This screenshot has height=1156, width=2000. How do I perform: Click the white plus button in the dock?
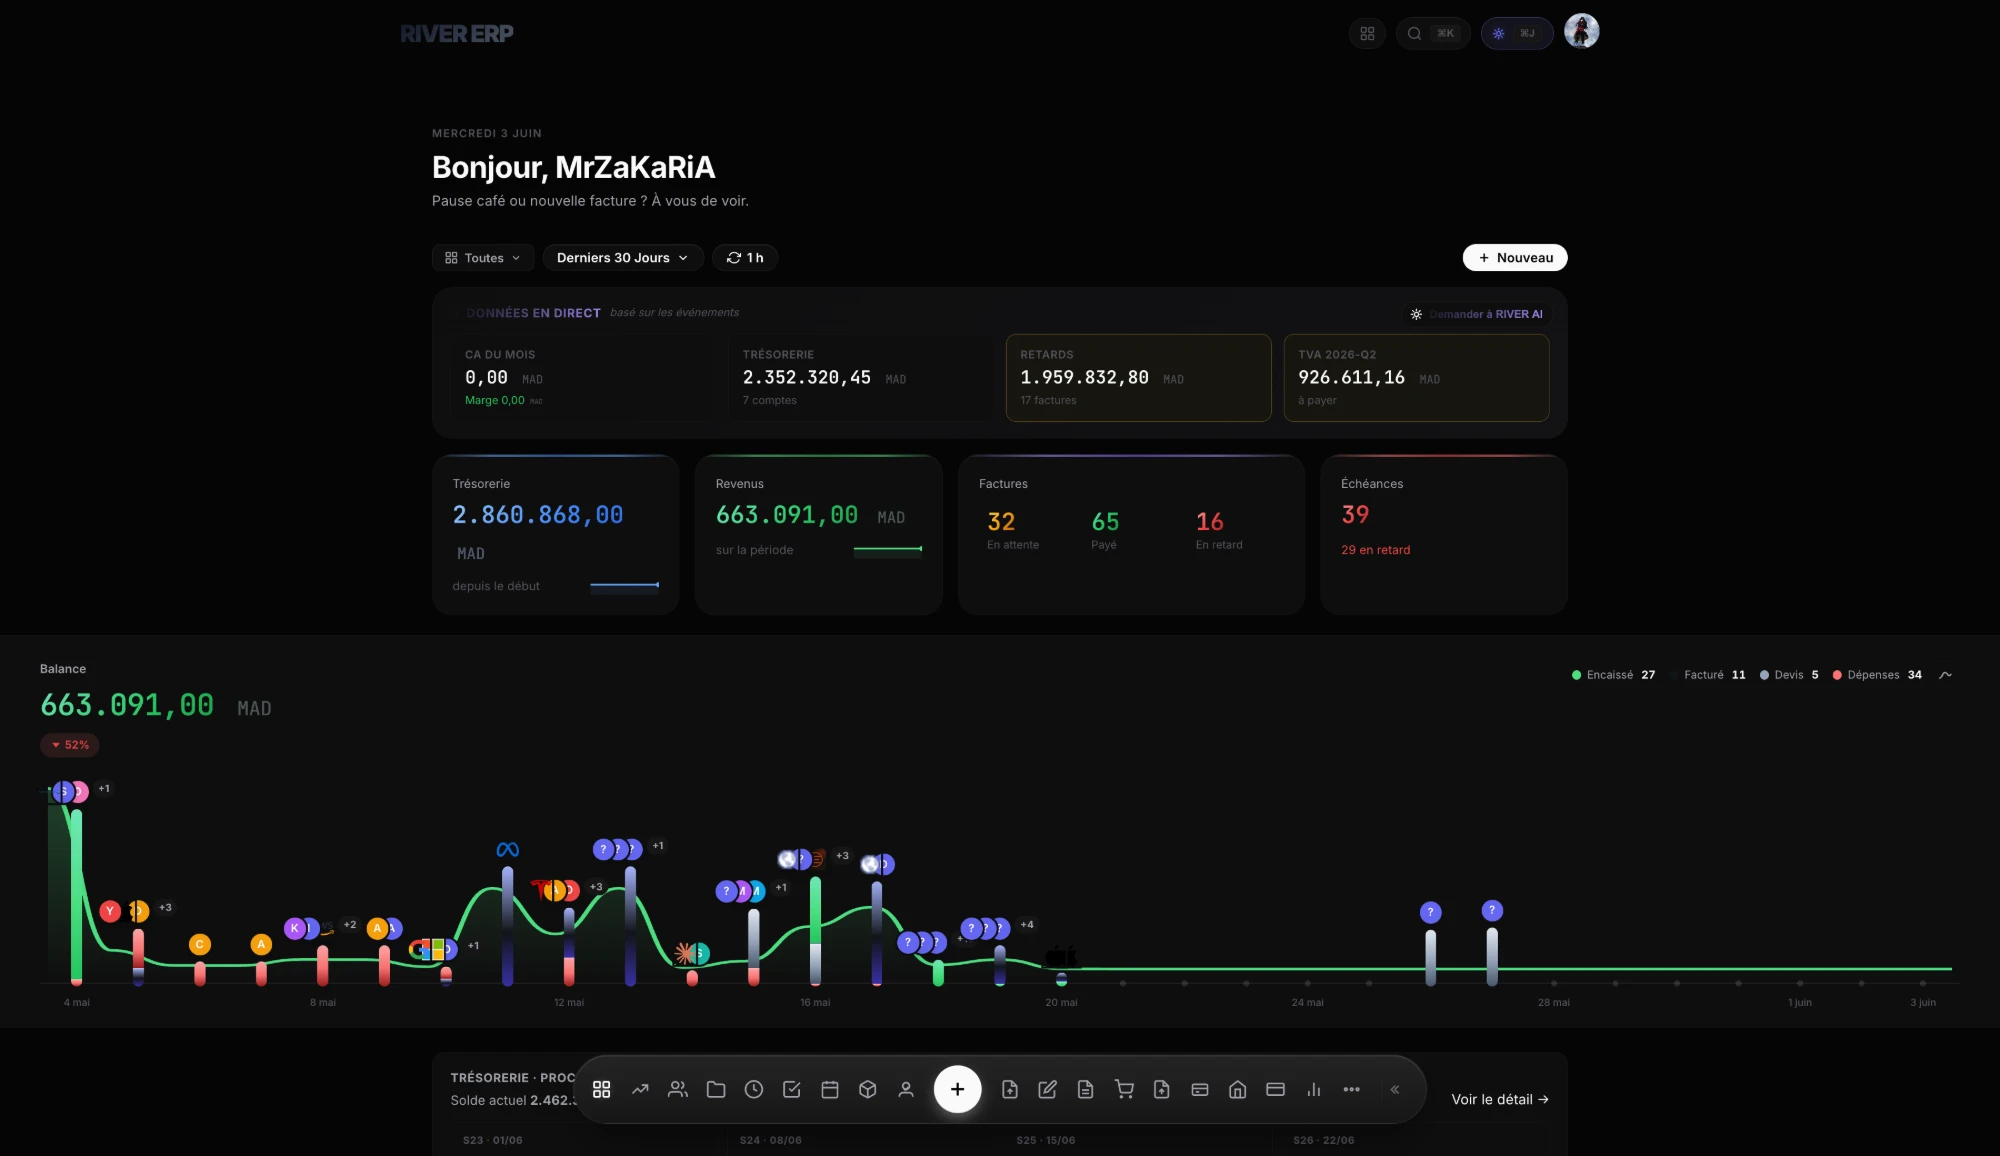957,1089
